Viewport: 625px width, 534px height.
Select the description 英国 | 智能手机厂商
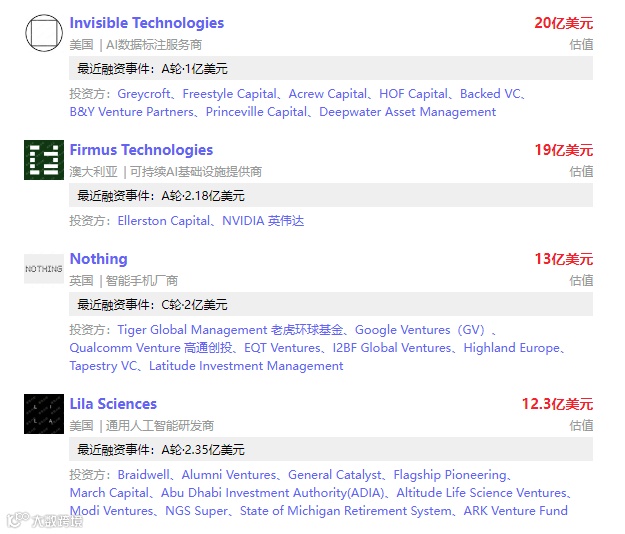(124, 281)
